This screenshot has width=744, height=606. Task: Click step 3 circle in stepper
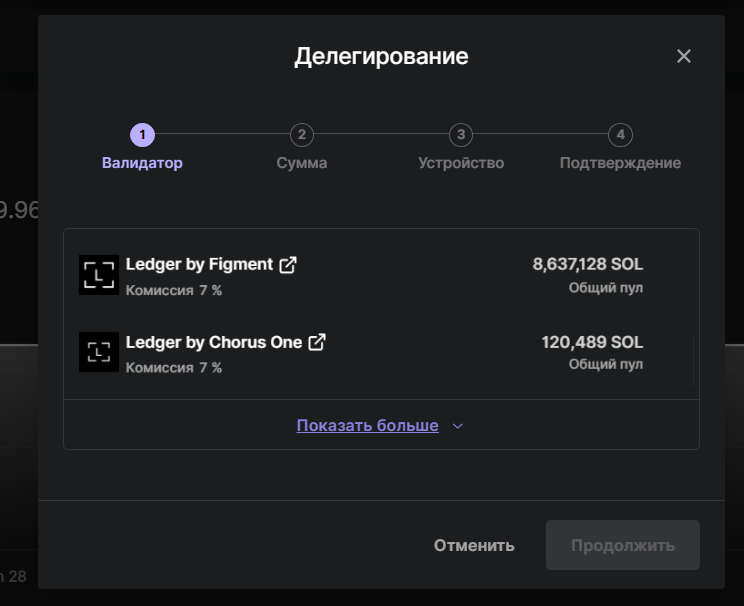click(460, 134)
